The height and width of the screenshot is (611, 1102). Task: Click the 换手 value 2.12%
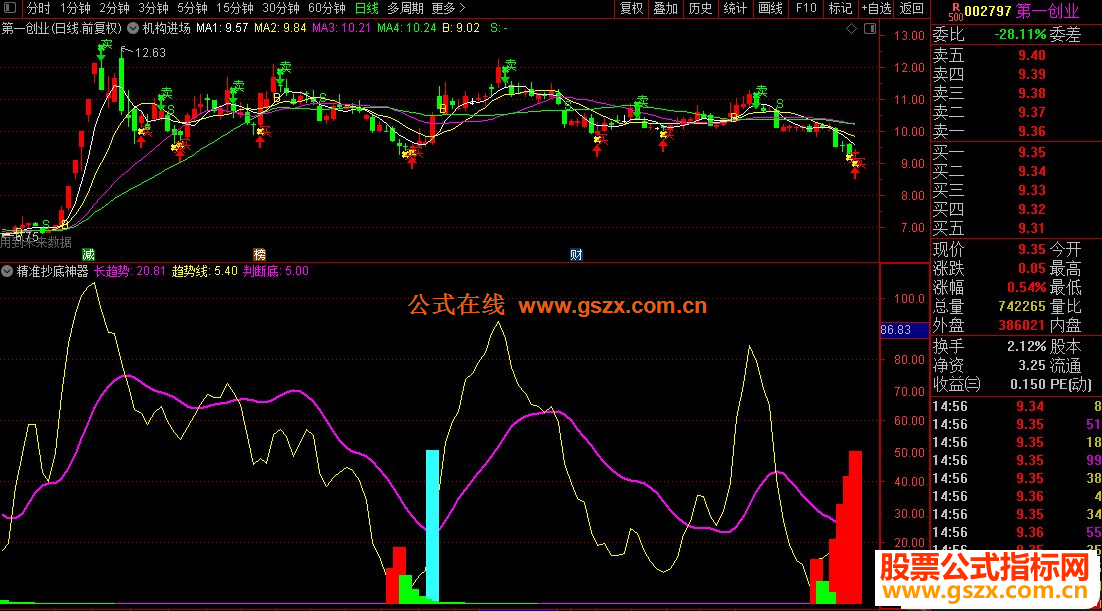point(1026,347)
